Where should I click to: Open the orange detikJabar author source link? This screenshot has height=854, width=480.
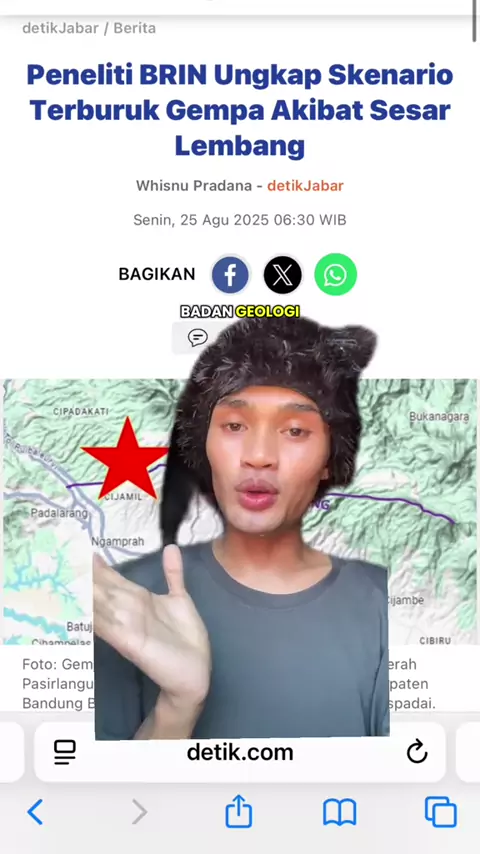point(305,186)
